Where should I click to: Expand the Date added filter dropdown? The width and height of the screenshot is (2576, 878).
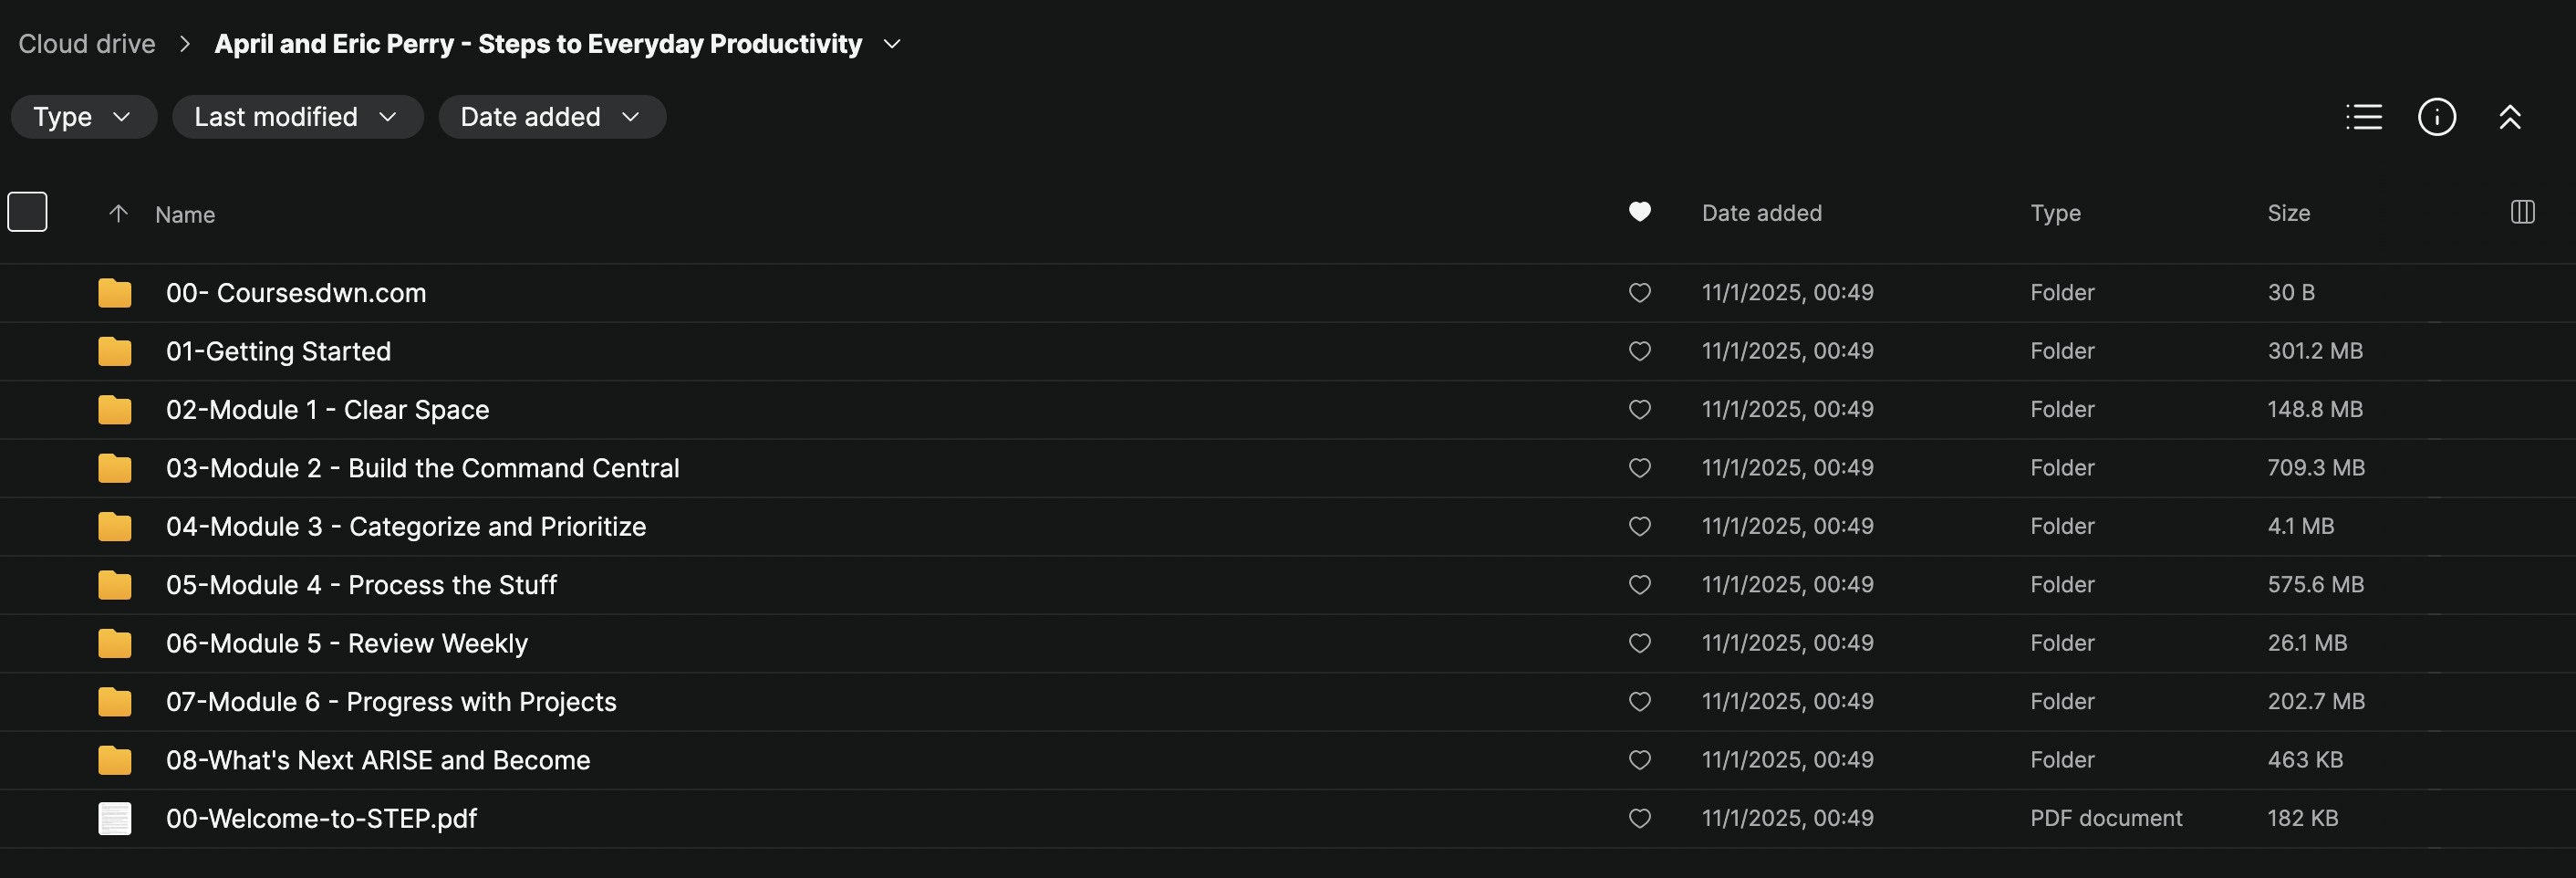click(551, 117)
